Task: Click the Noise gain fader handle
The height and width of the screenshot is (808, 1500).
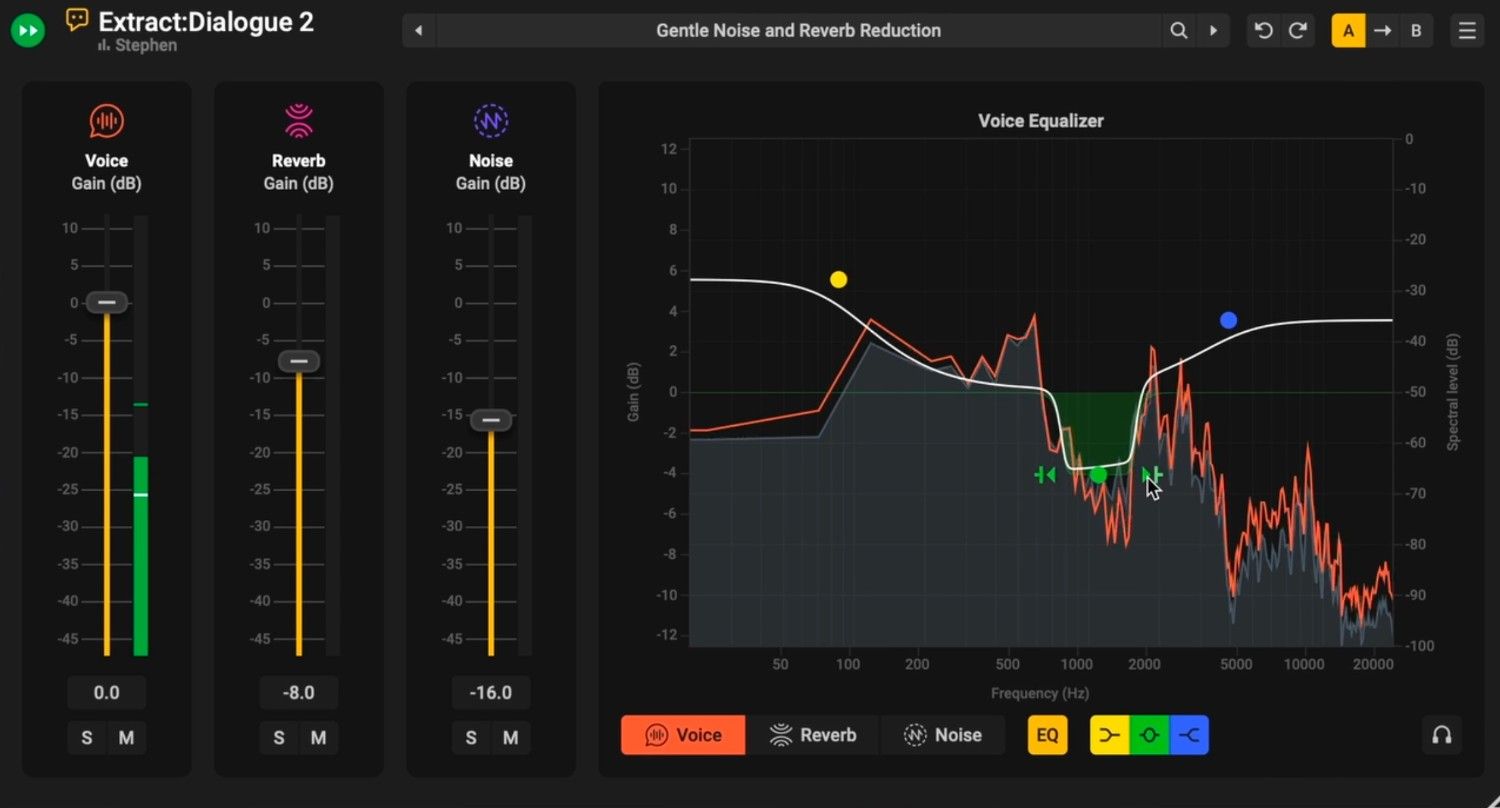Action: [x=491, y=420]
